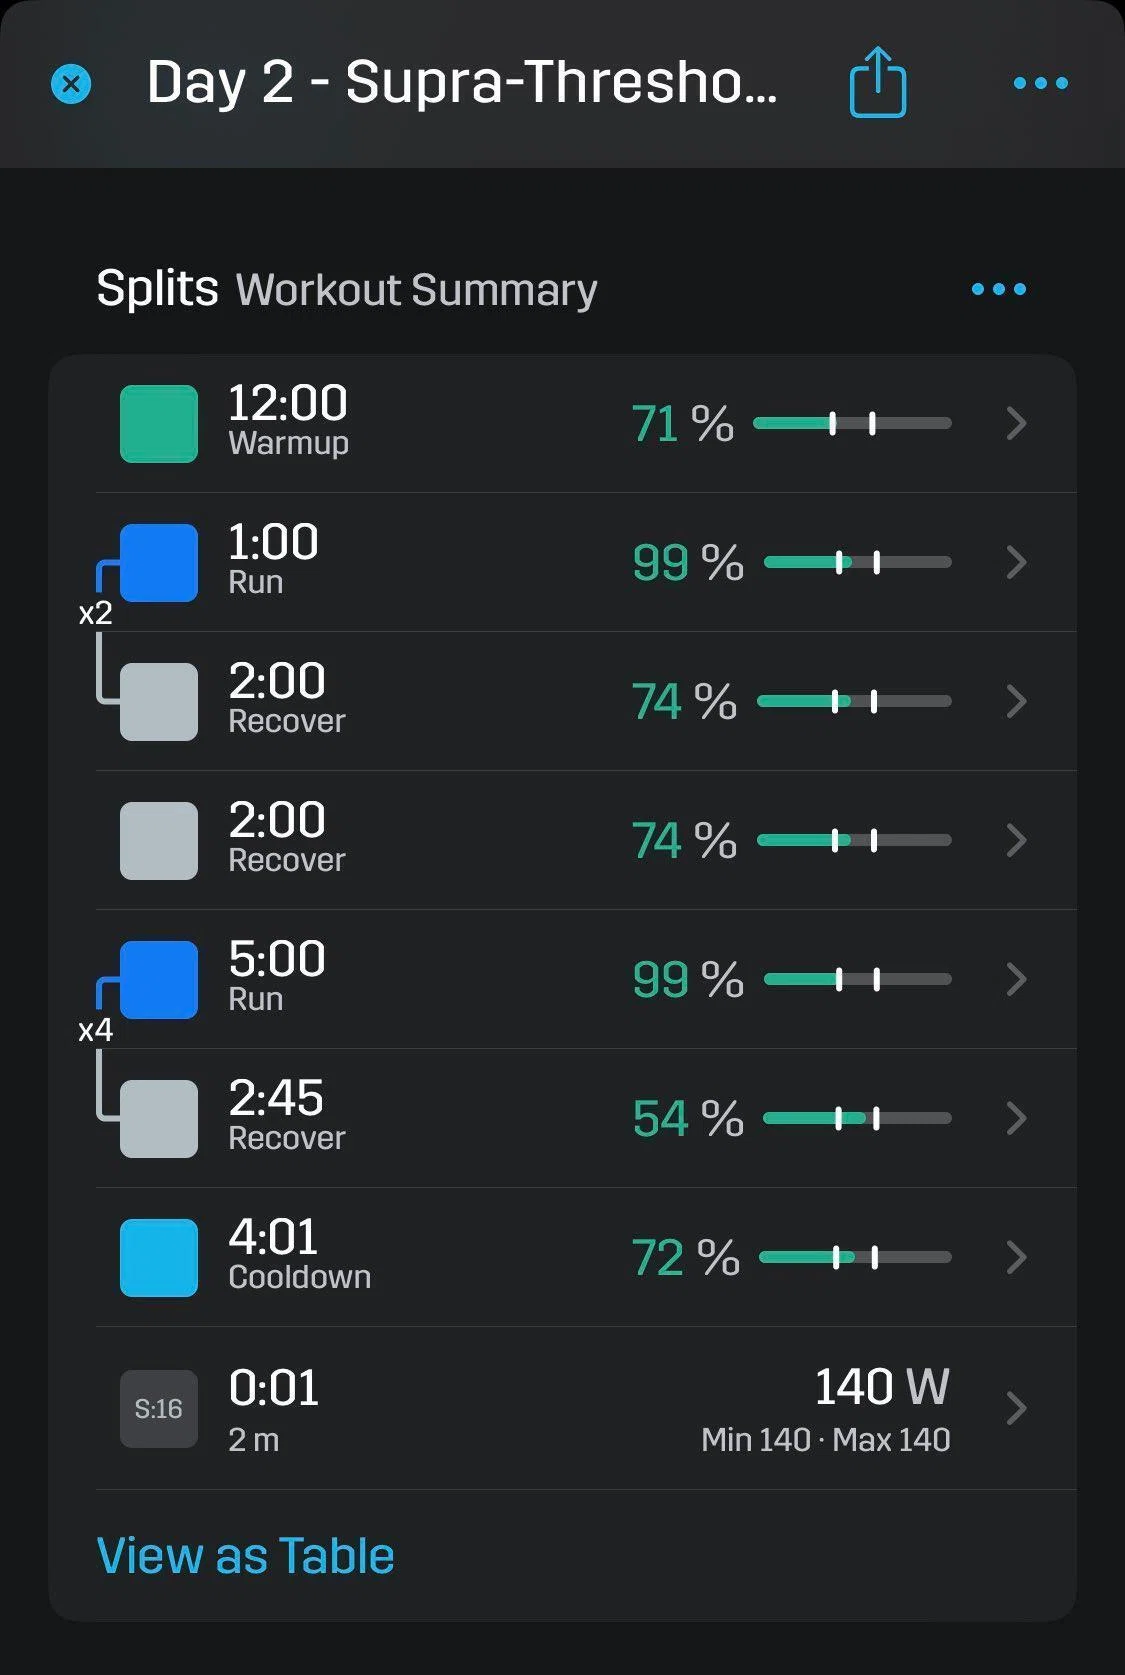Tap the 71 % Warmup progress bar

pos(852,424)
